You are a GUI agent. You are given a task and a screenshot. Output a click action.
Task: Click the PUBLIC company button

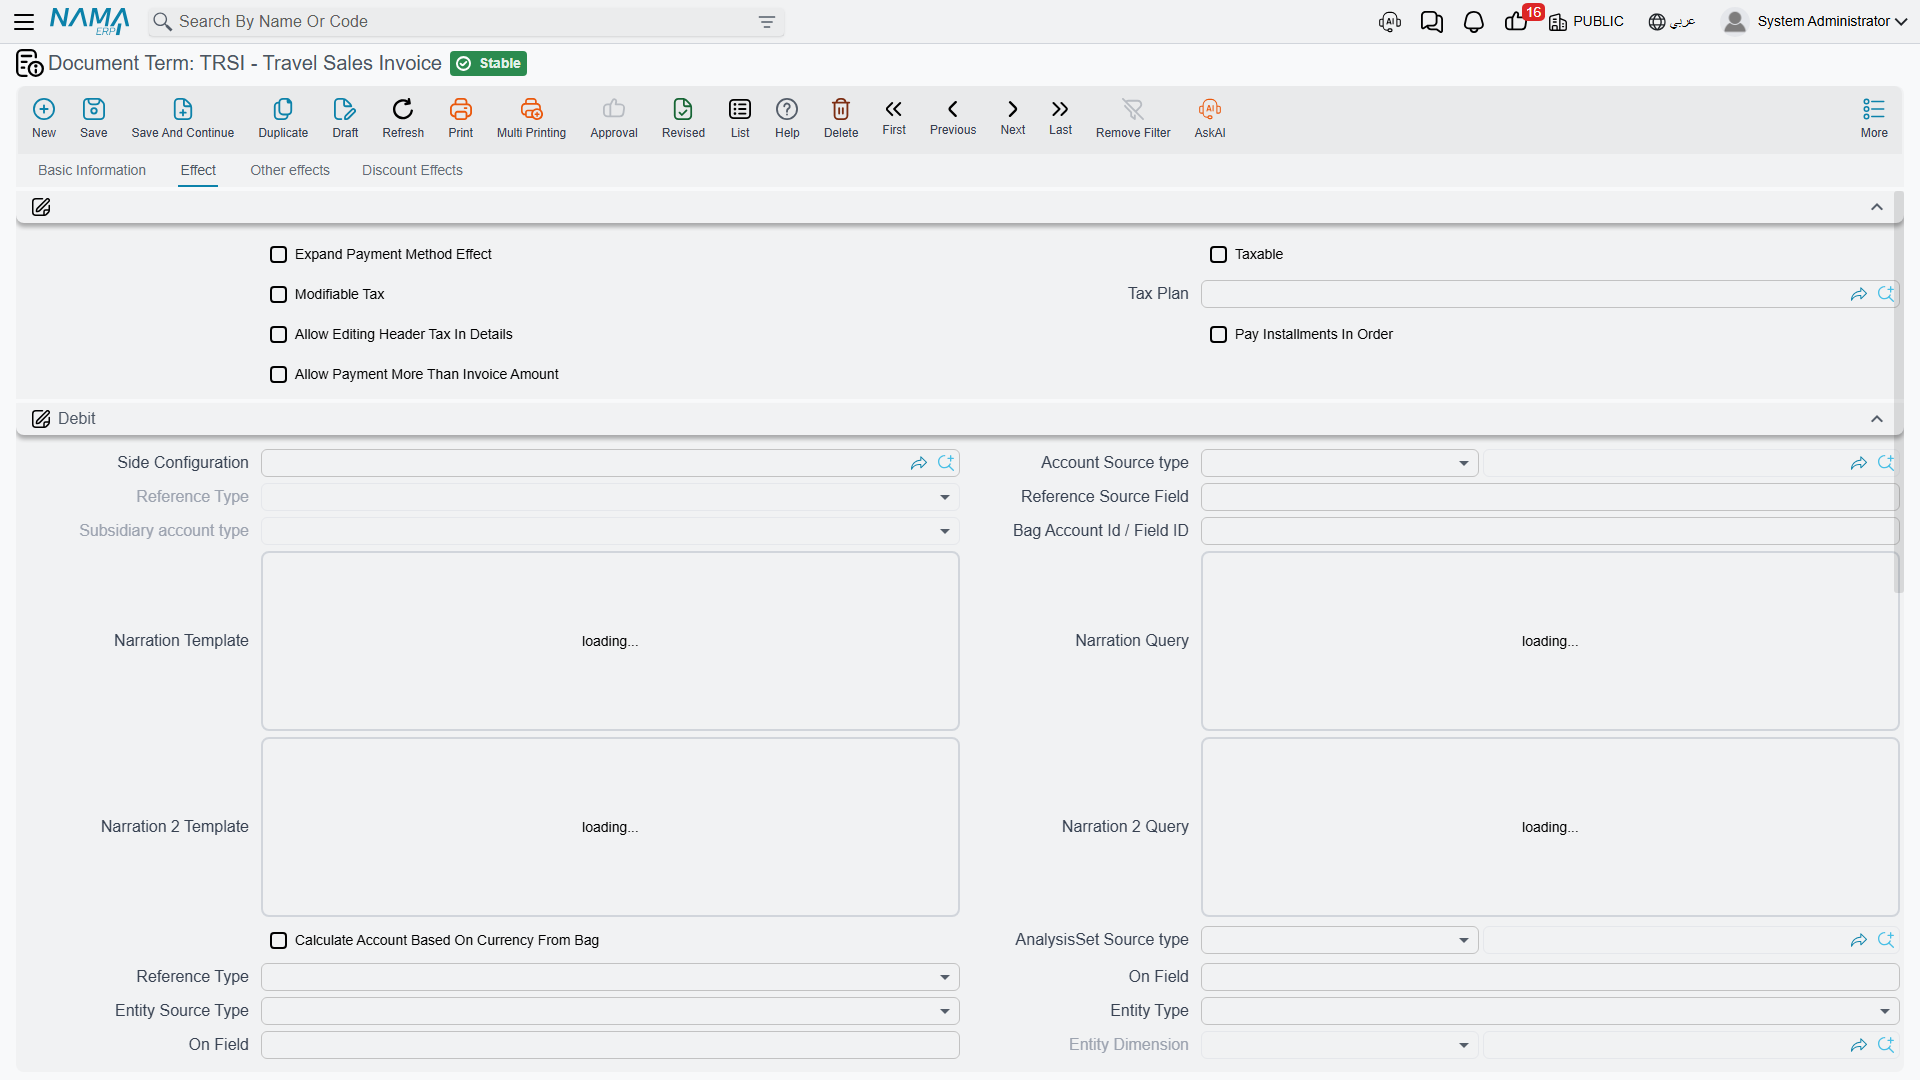(1586, 21)
